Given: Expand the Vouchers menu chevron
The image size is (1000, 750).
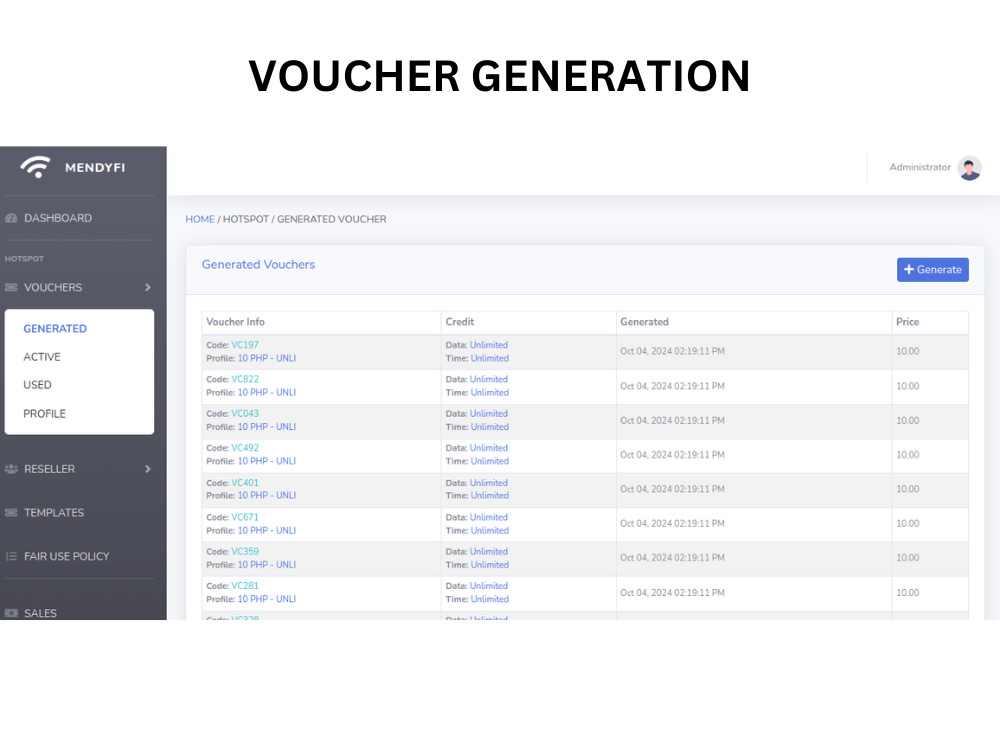Looking at the screenshot, I should click(148, 288).
